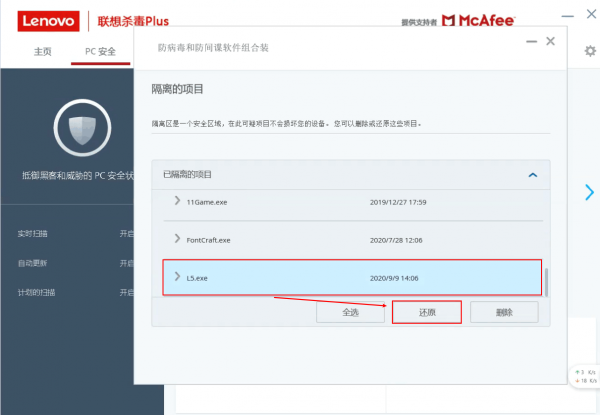Close the quarantine dialog

pyautogui.click(x=550, y=41)
